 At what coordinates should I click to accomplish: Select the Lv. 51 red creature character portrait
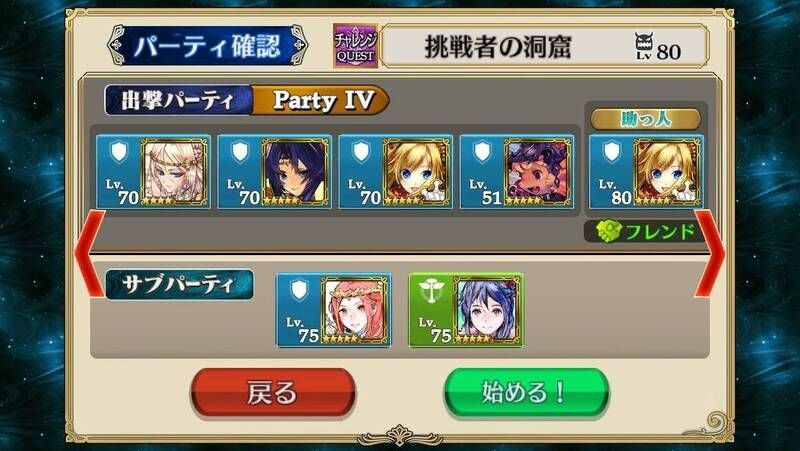tap(538, 171)
